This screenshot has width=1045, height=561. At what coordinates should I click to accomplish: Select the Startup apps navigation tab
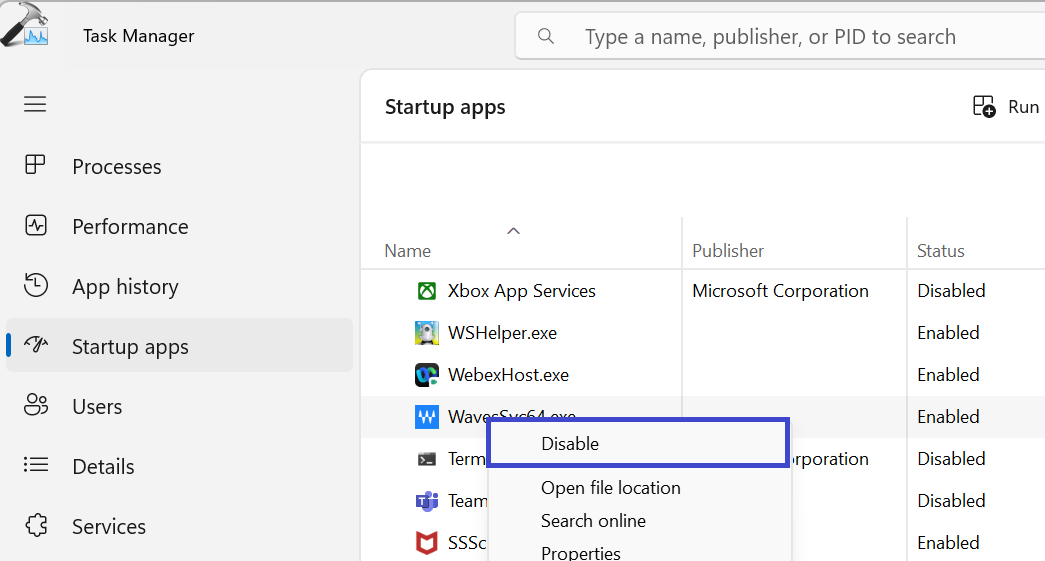[130, 347]
